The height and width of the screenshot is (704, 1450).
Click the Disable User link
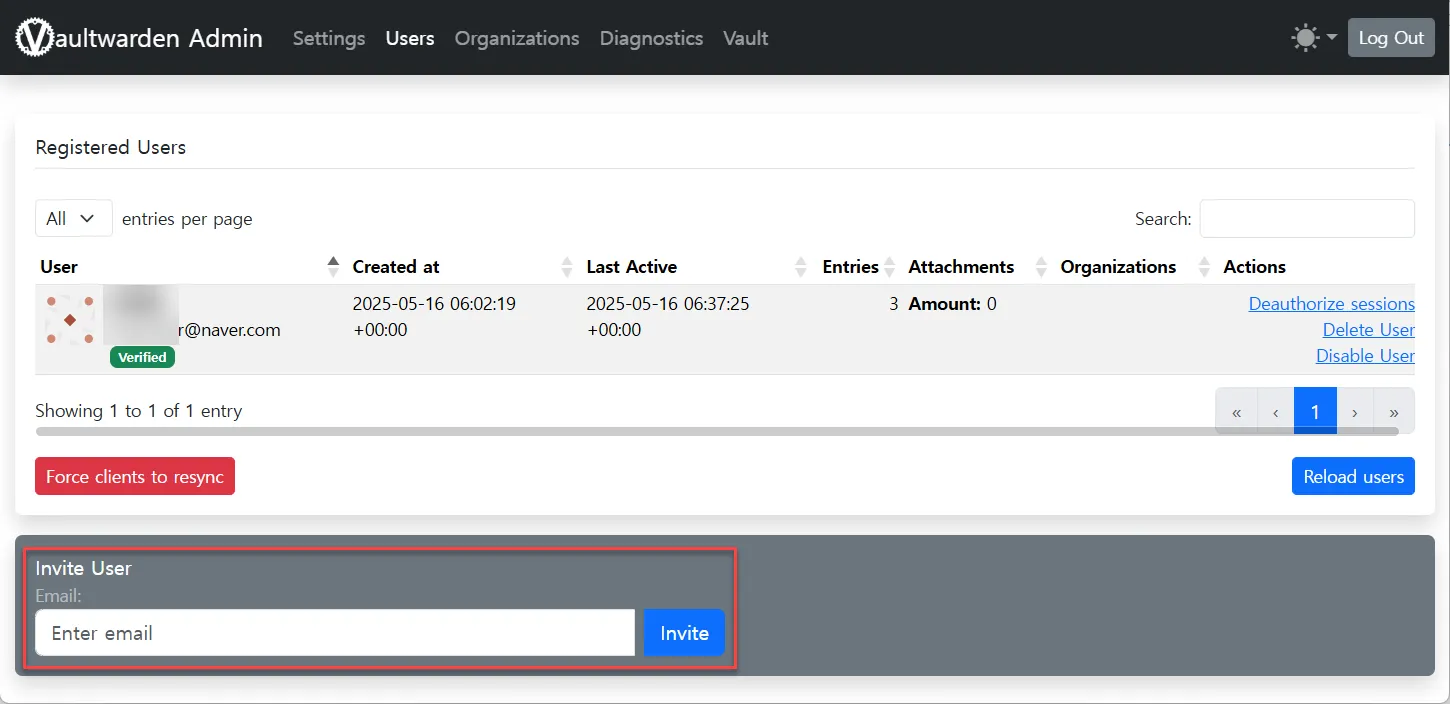pos(1365,356)
